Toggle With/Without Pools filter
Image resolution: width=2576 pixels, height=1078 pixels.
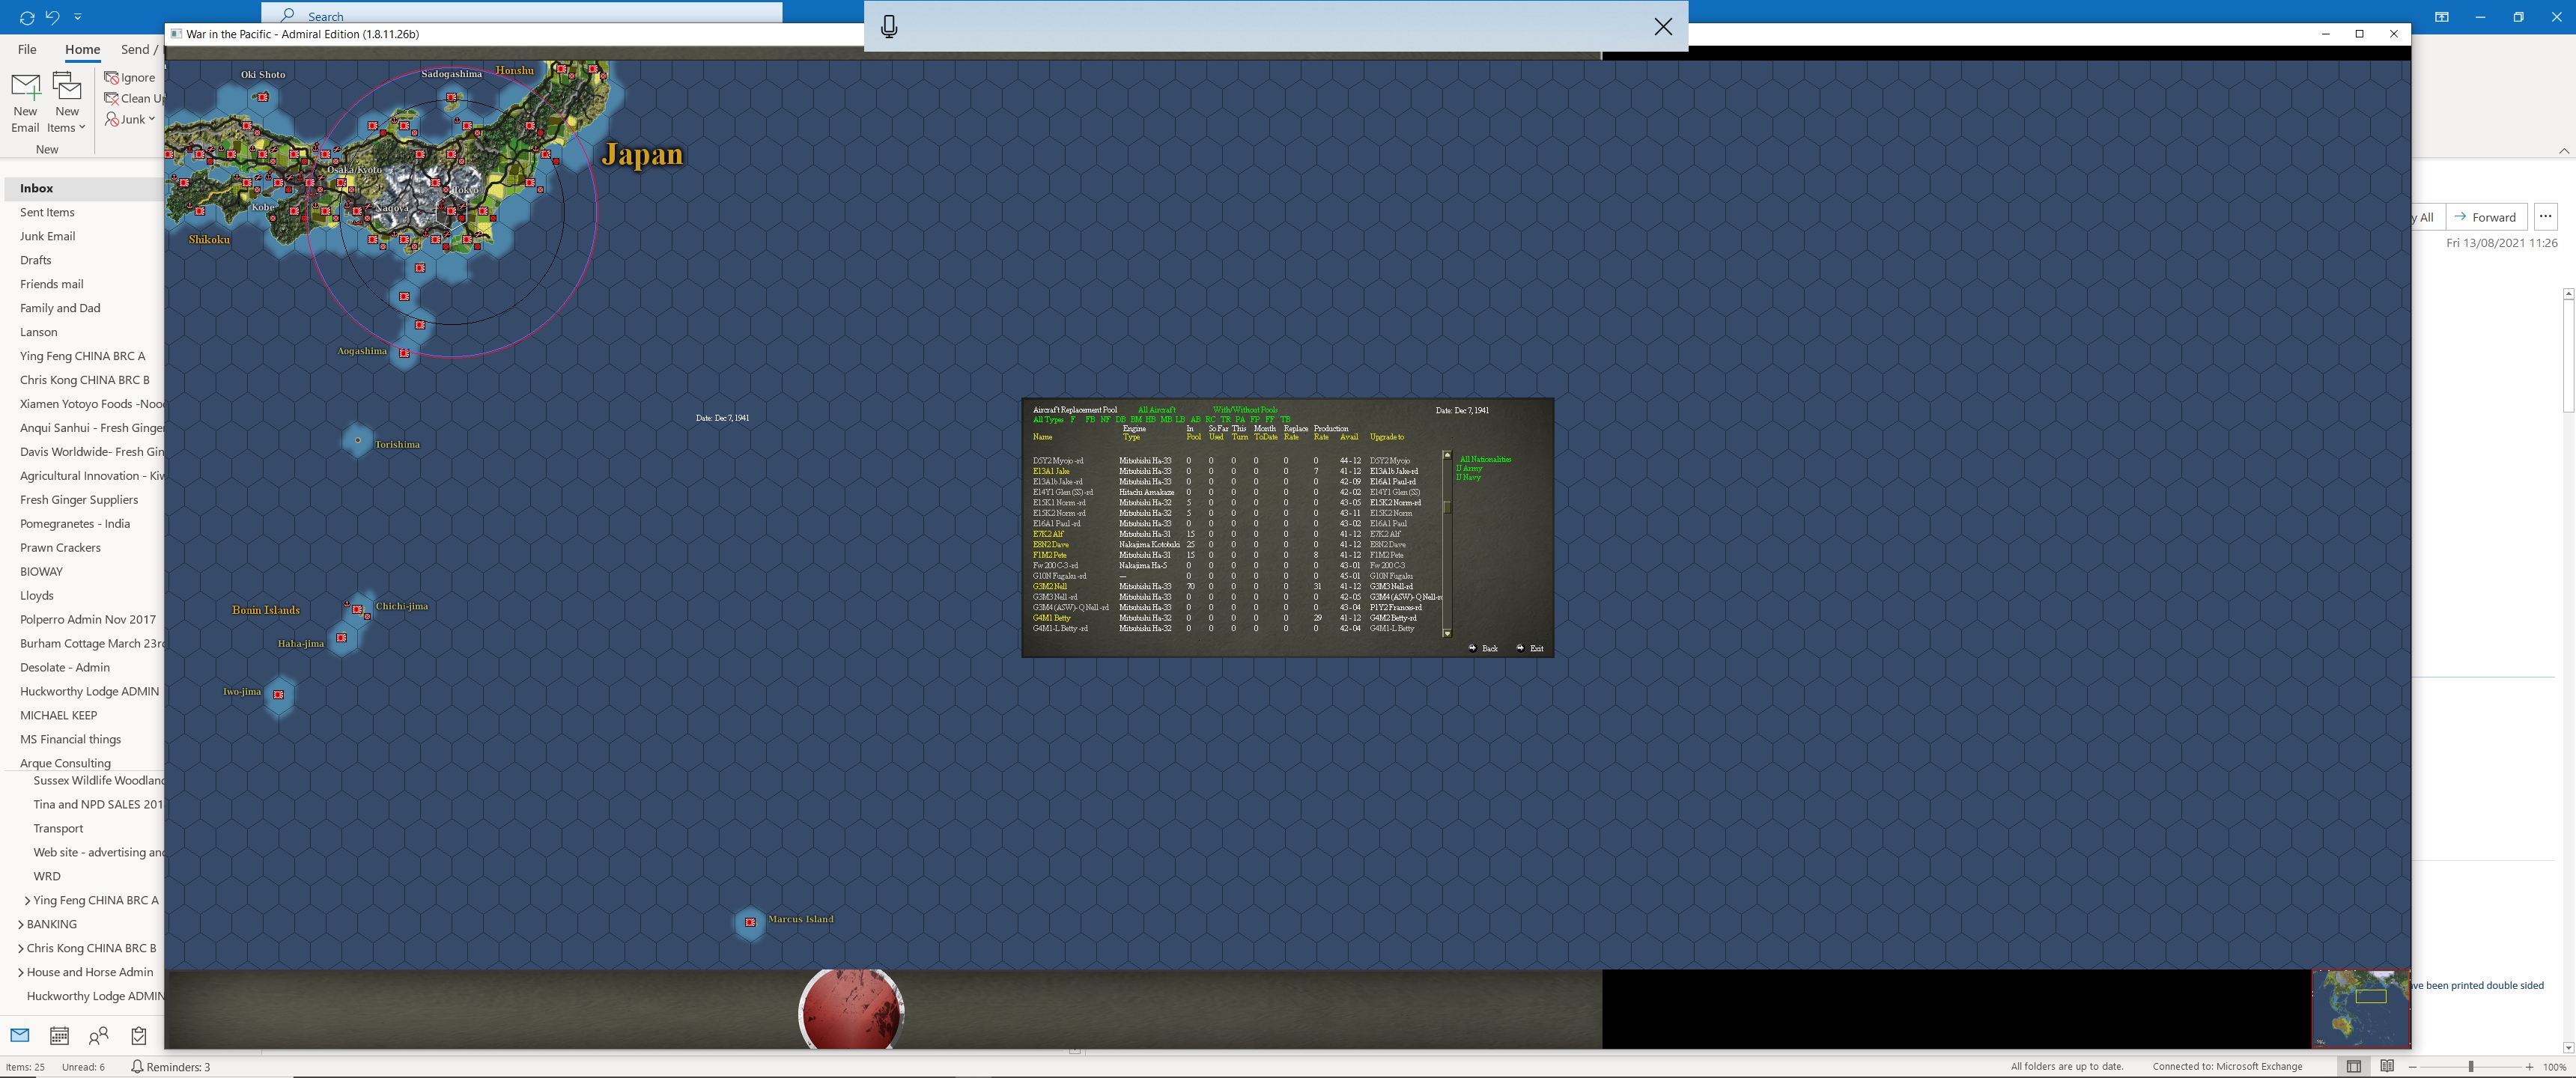1245,410
